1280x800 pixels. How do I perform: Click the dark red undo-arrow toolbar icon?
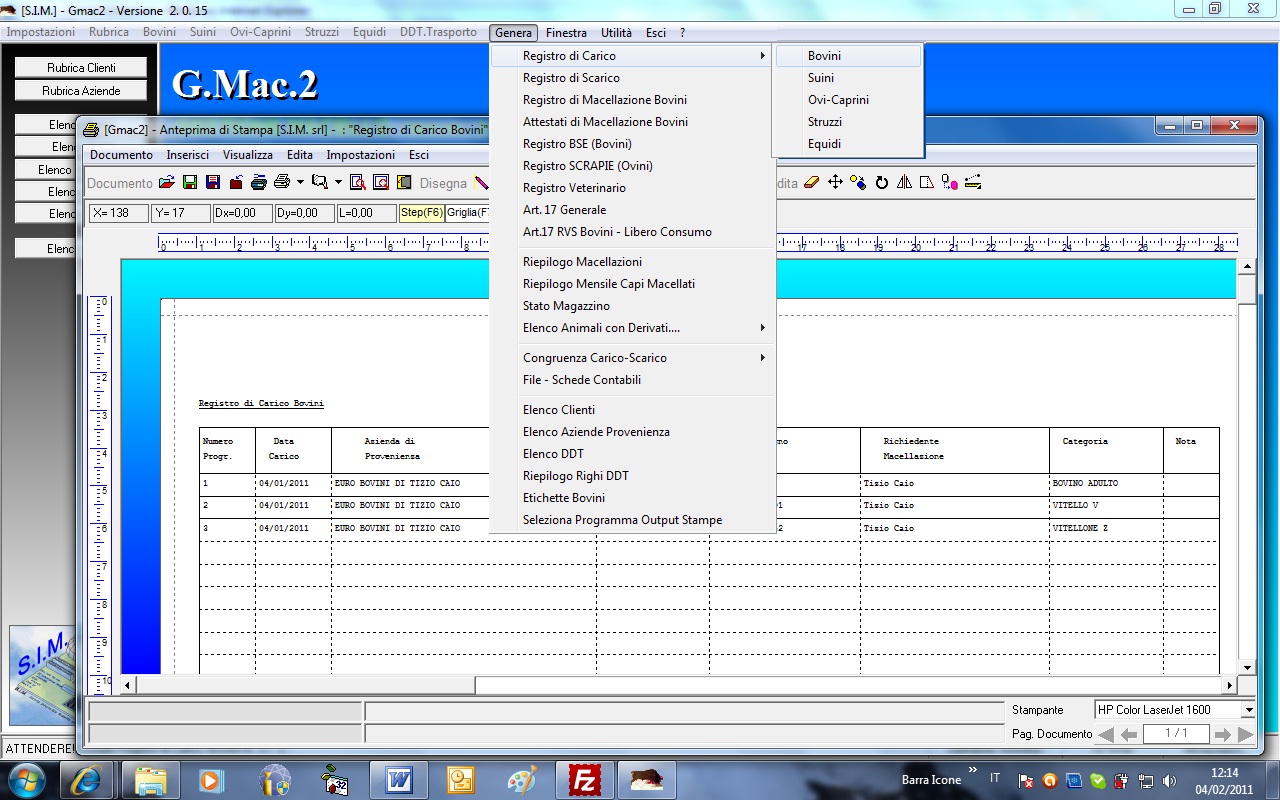(236, 183)
